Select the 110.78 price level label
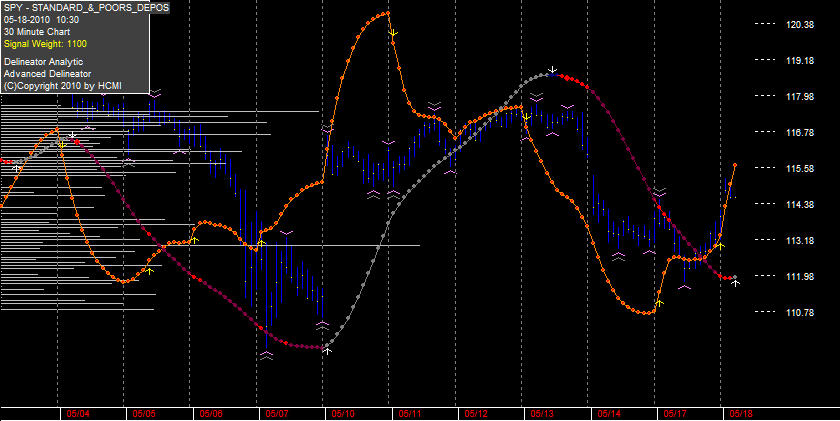Image resolution: width=840 pixels, height=421 pixels. point(800,312)
